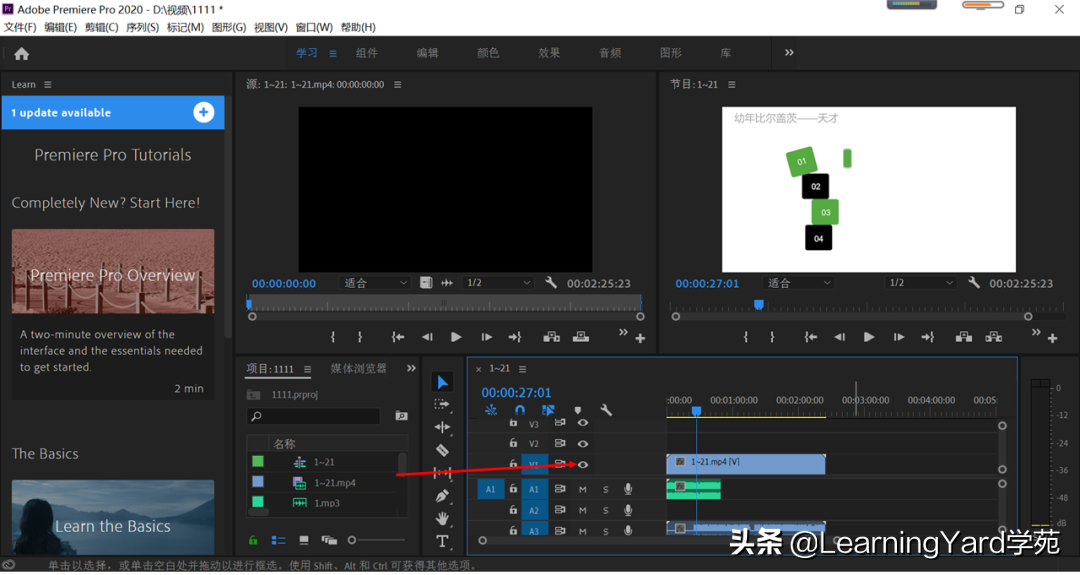
Task: Enable voice-over record on A1
Action: [627, 489]
